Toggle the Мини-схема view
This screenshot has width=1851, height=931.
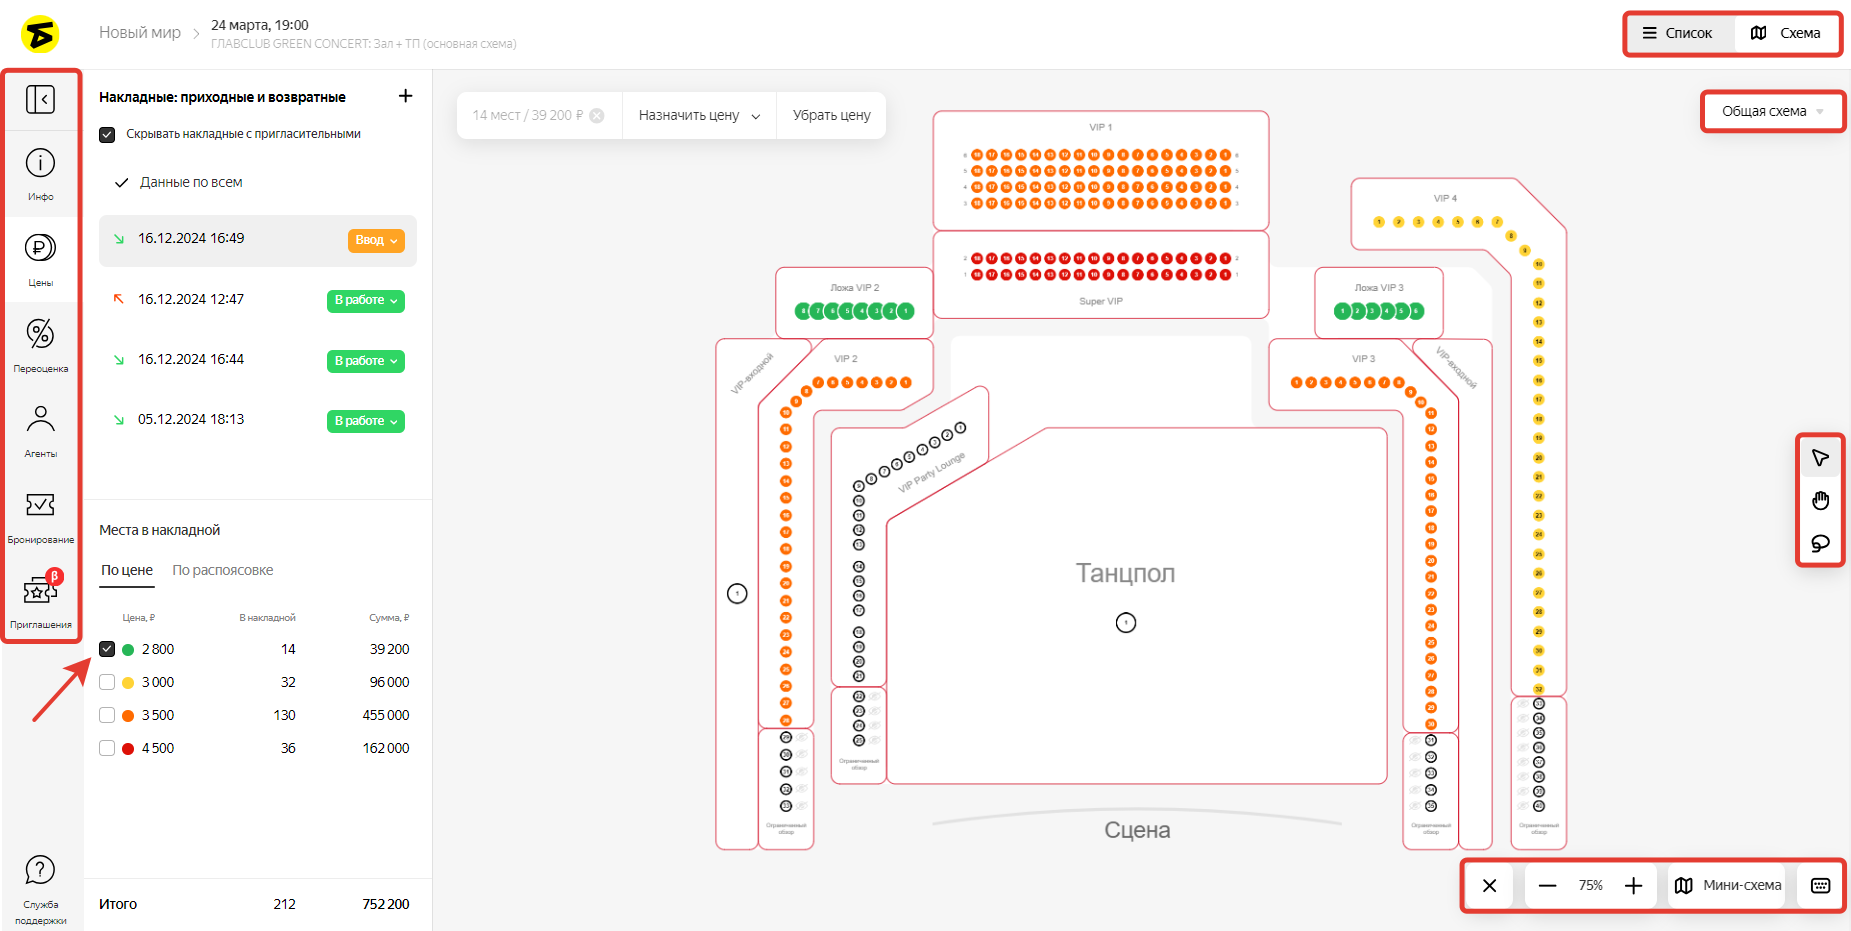(x=1727, y=885)
